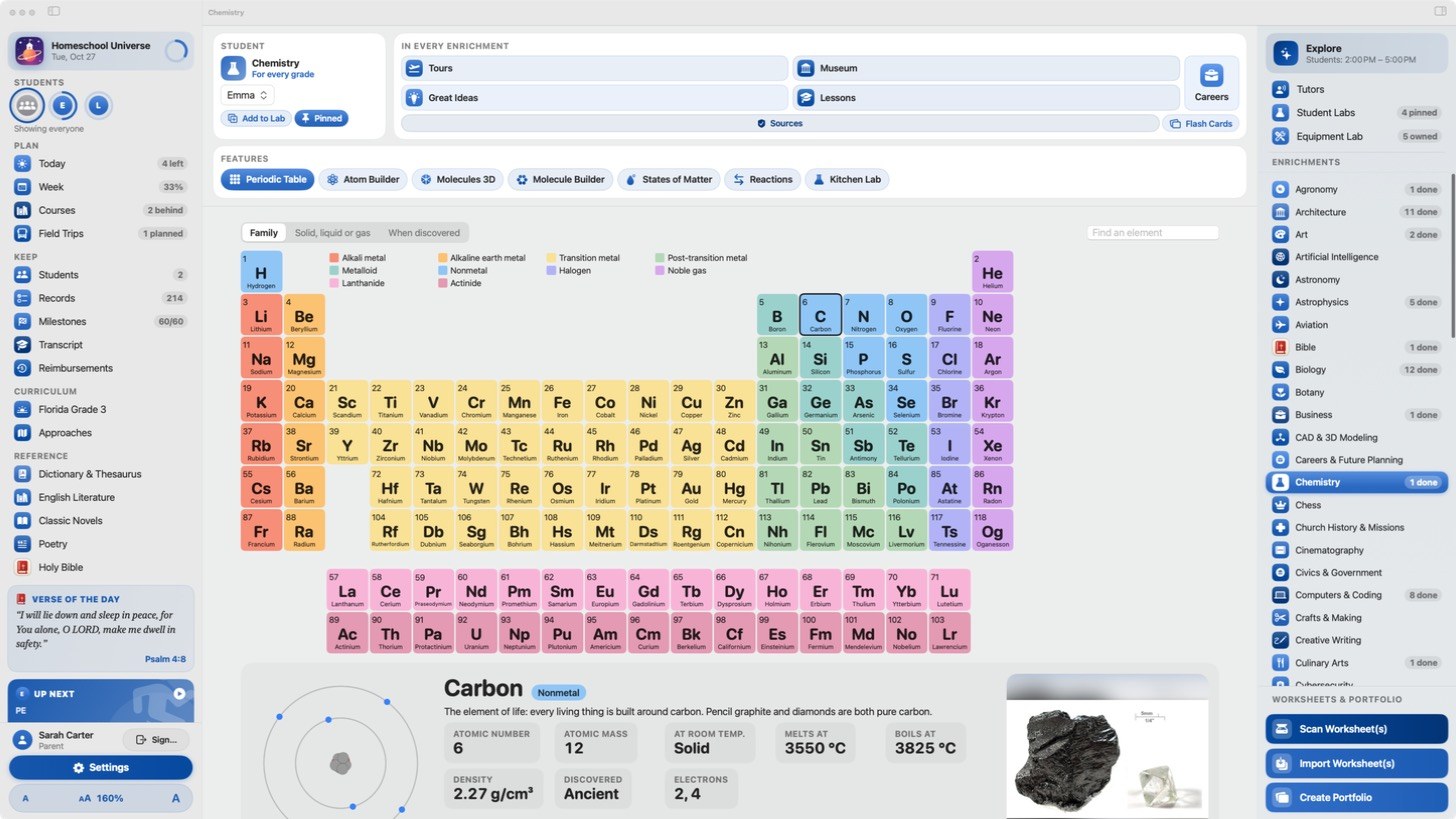Screen dimensions: 1456x819
Task: Click the Find an element search field
Action: (x=1152, y=233)
